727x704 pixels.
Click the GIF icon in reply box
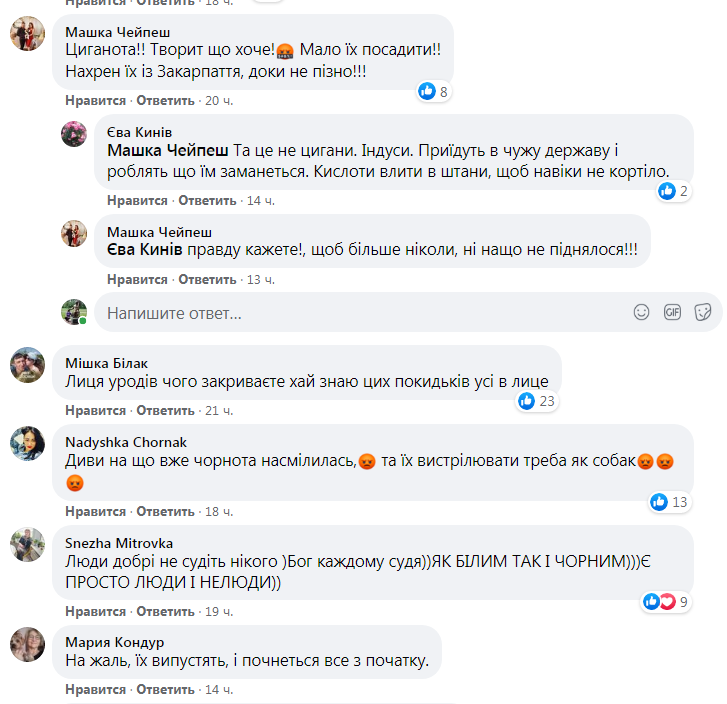[673, 313]
